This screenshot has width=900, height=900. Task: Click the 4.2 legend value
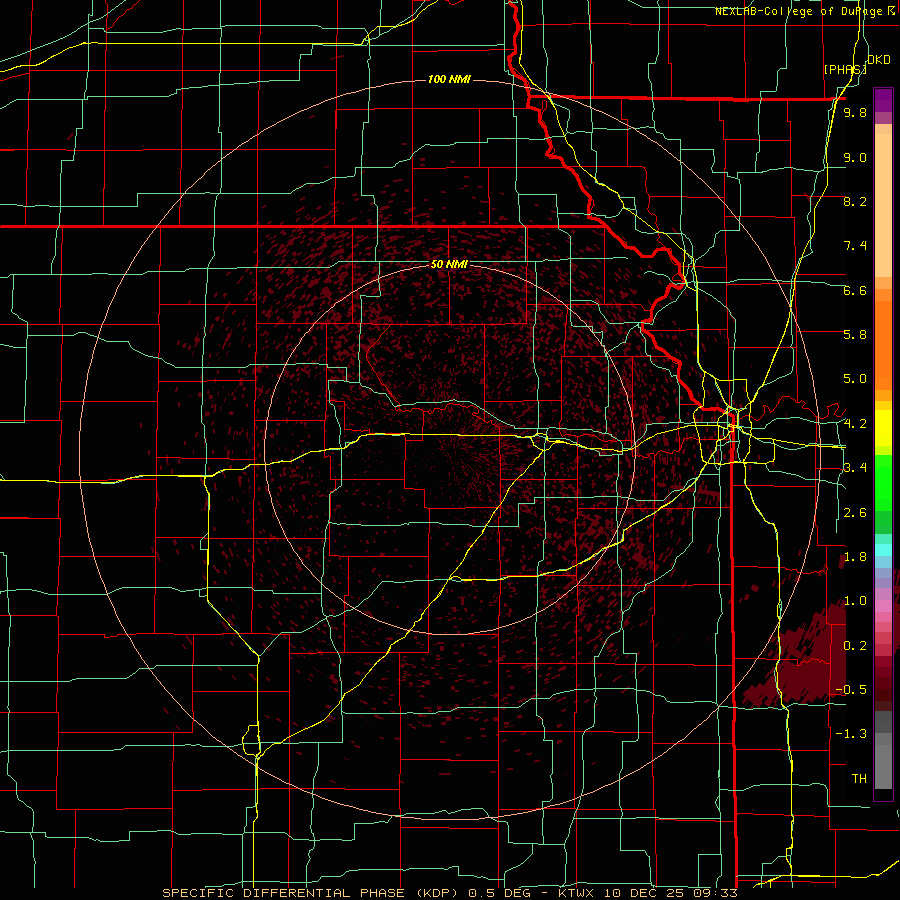[x=855, y=424]
